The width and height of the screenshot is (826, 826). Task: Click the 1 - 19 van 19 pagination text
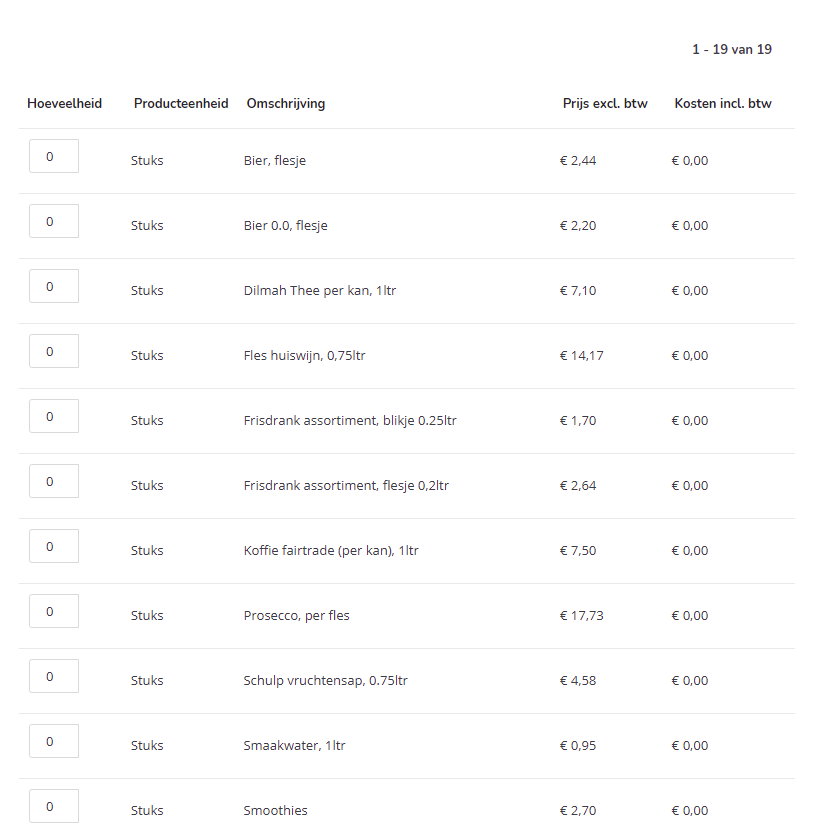point(732,50)
